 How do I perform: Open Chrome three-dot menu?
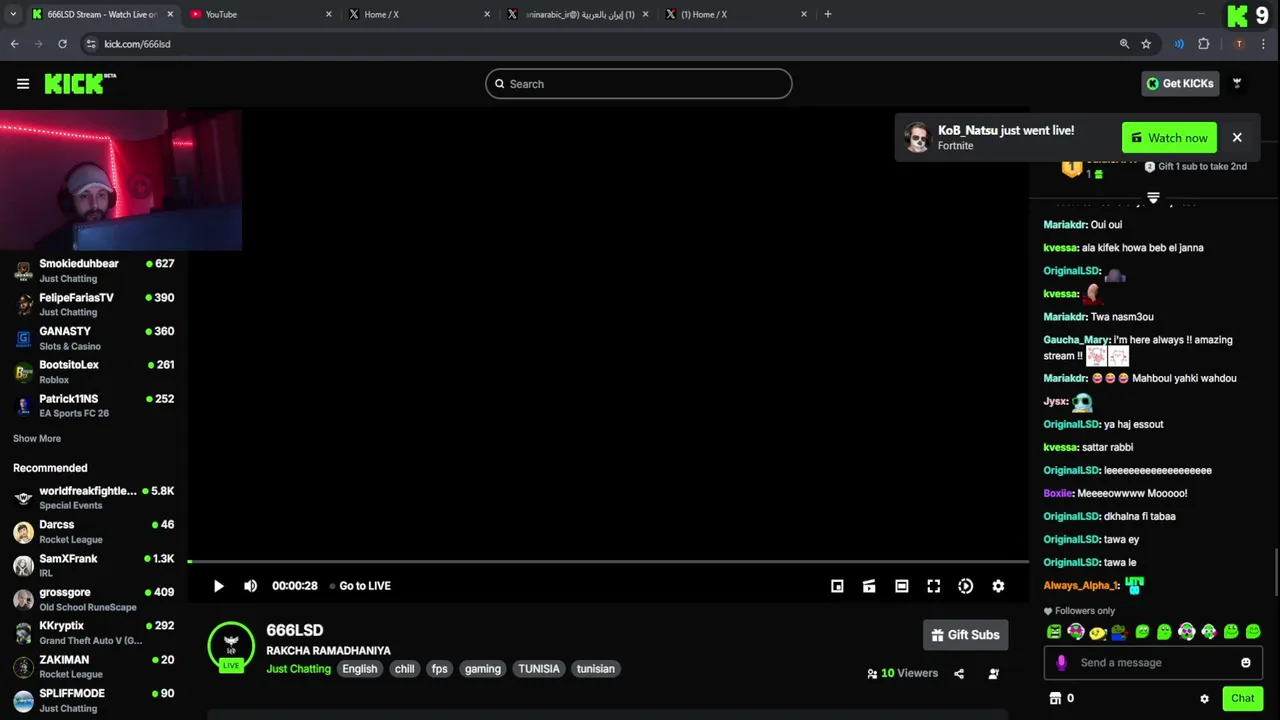[x=1264, y=44]
